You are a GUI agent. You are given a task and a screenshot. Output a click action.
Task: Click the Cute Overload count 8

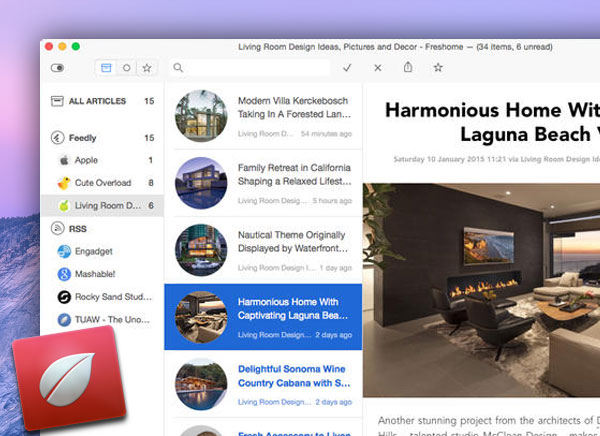pos(151,183)
